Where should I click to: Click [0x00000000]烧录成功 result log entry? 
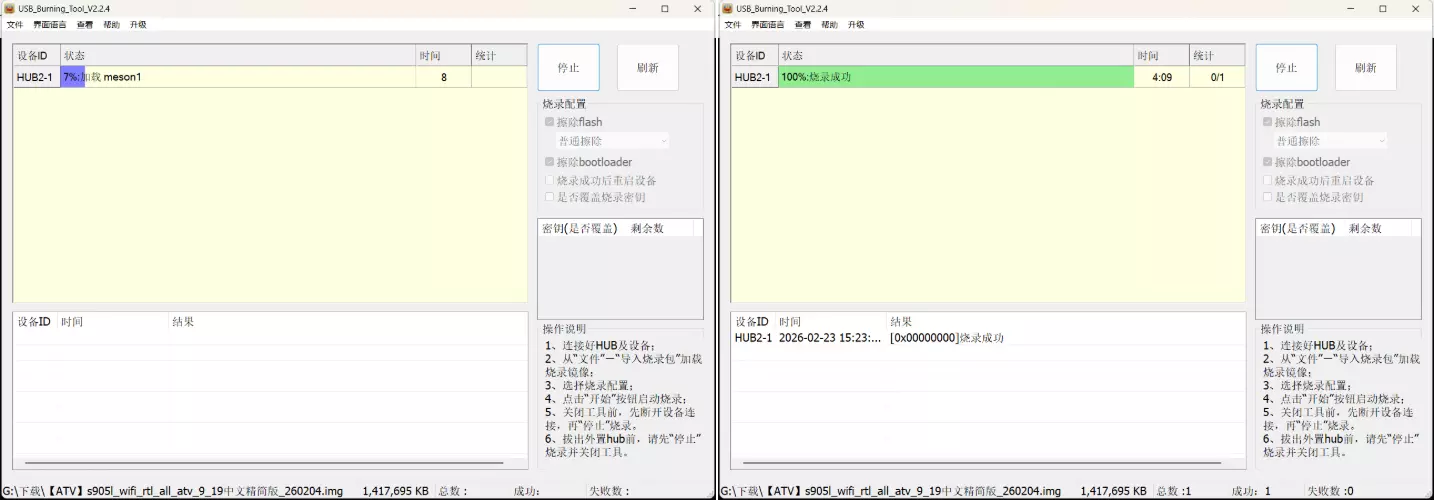click(947, 338)
